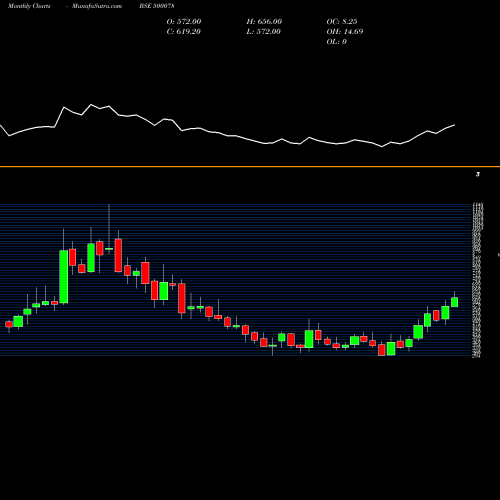Screen dimensions: 500x500
Task: Click the 'MunafaSutra.com' site name
Action: pyautogui.click(x=97, y=6)
